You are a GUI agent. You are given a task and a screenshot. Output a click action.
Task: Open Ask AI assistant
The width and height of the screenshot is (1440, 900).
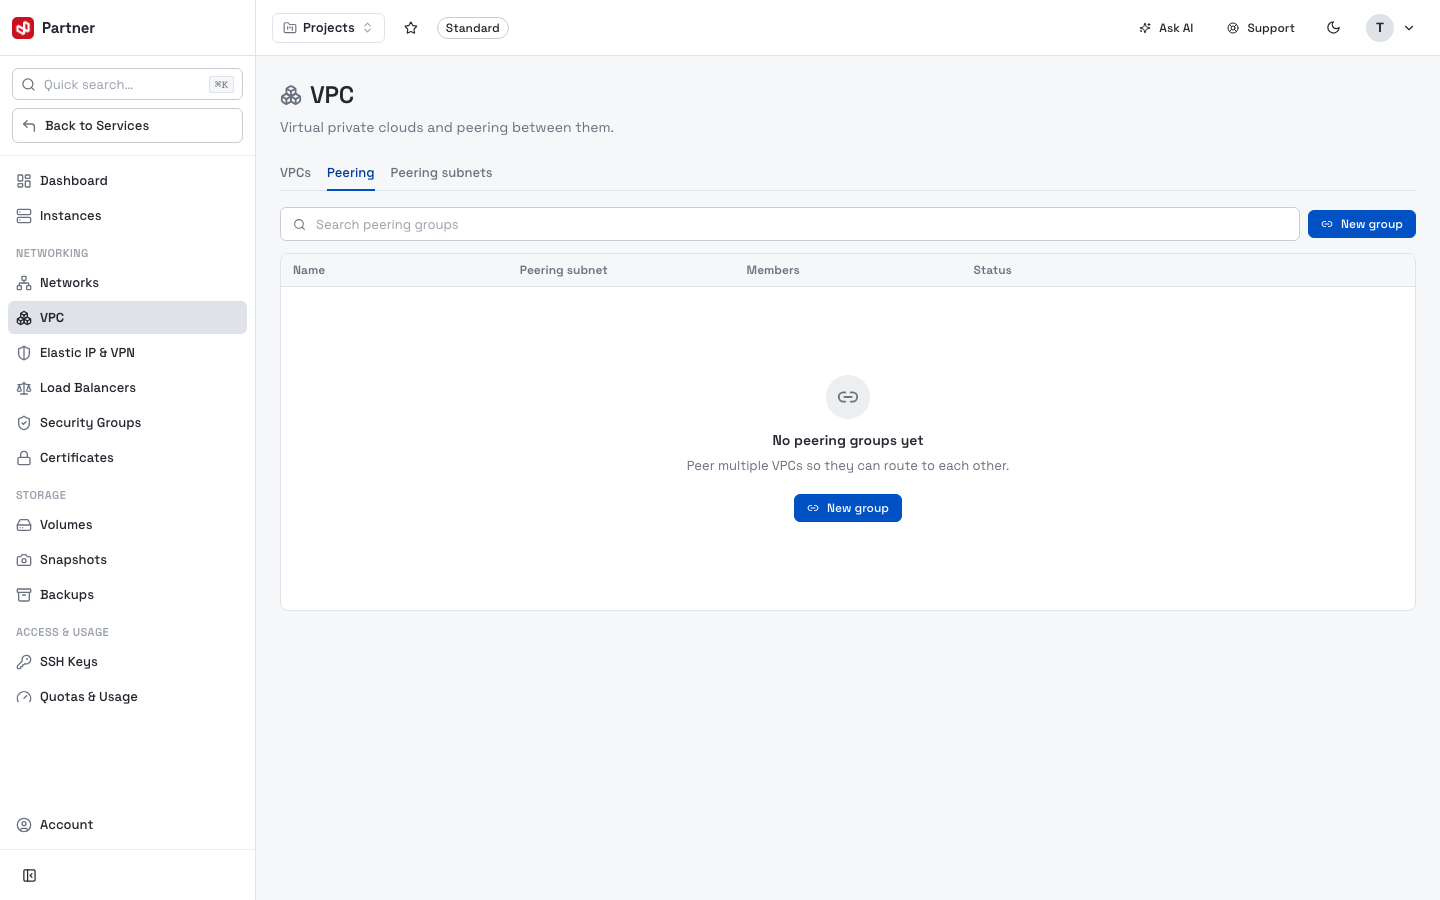(1166, 28)
